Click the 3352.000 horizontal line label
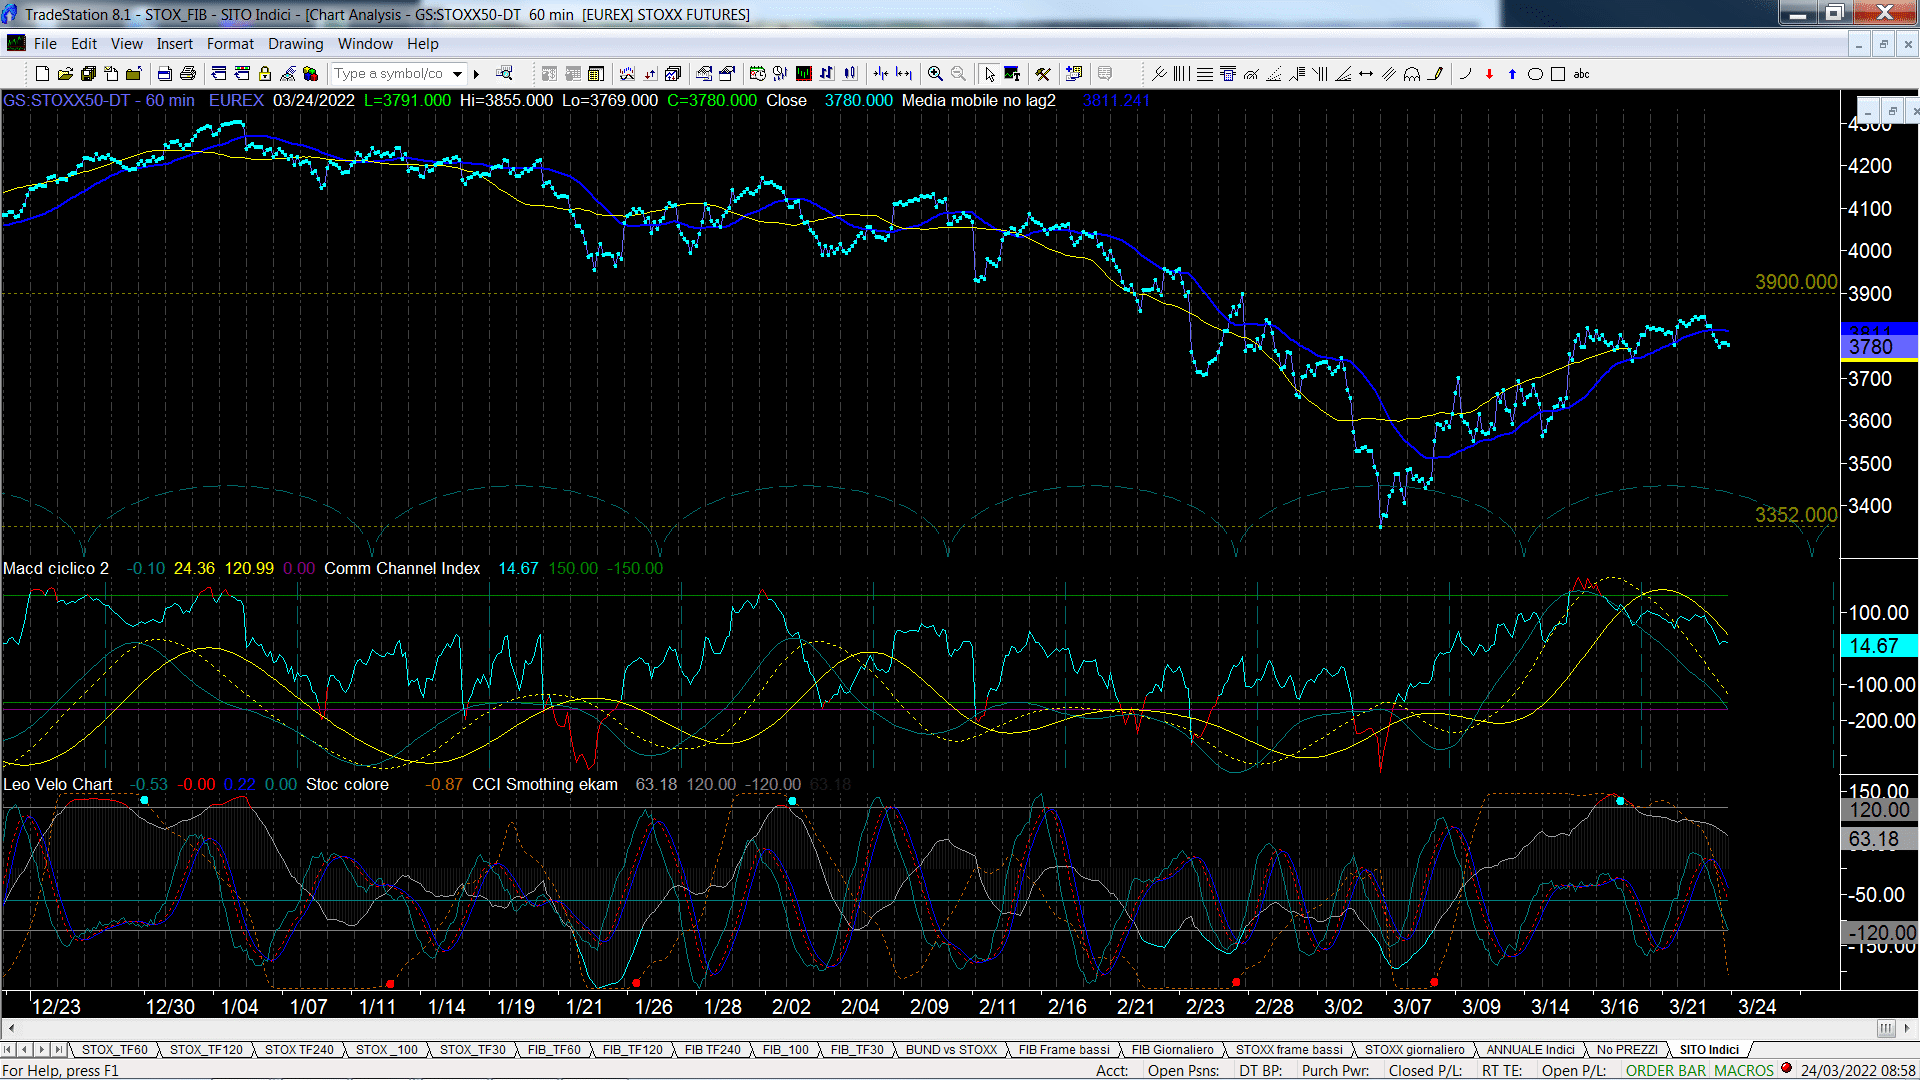1920x1080 pixels. [1796, 515]
